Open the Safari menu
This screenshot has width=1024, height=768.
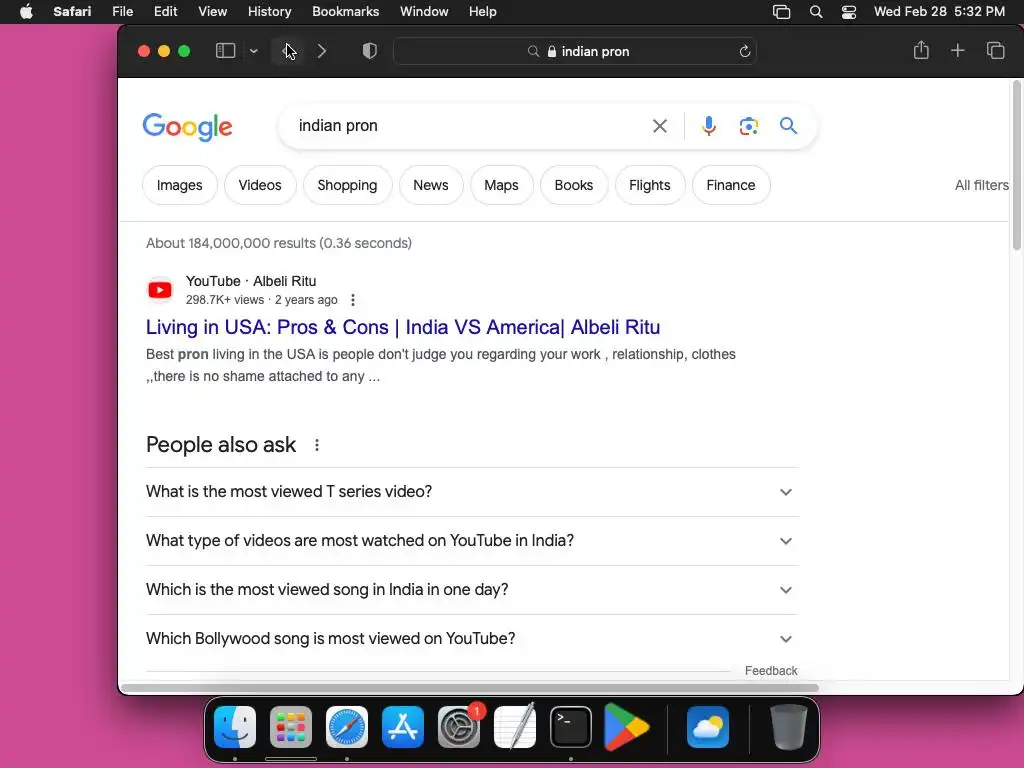coord(72,12)
